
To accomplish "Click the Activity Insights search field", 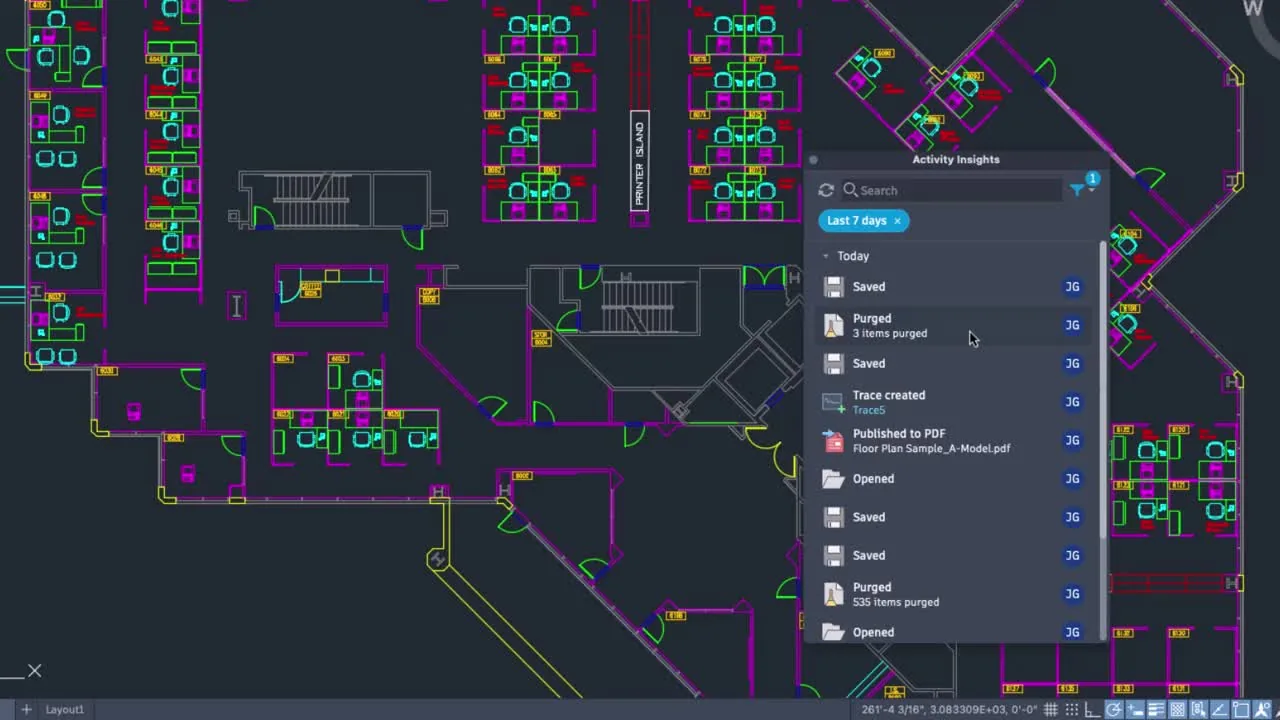I will tap(951, 190).
